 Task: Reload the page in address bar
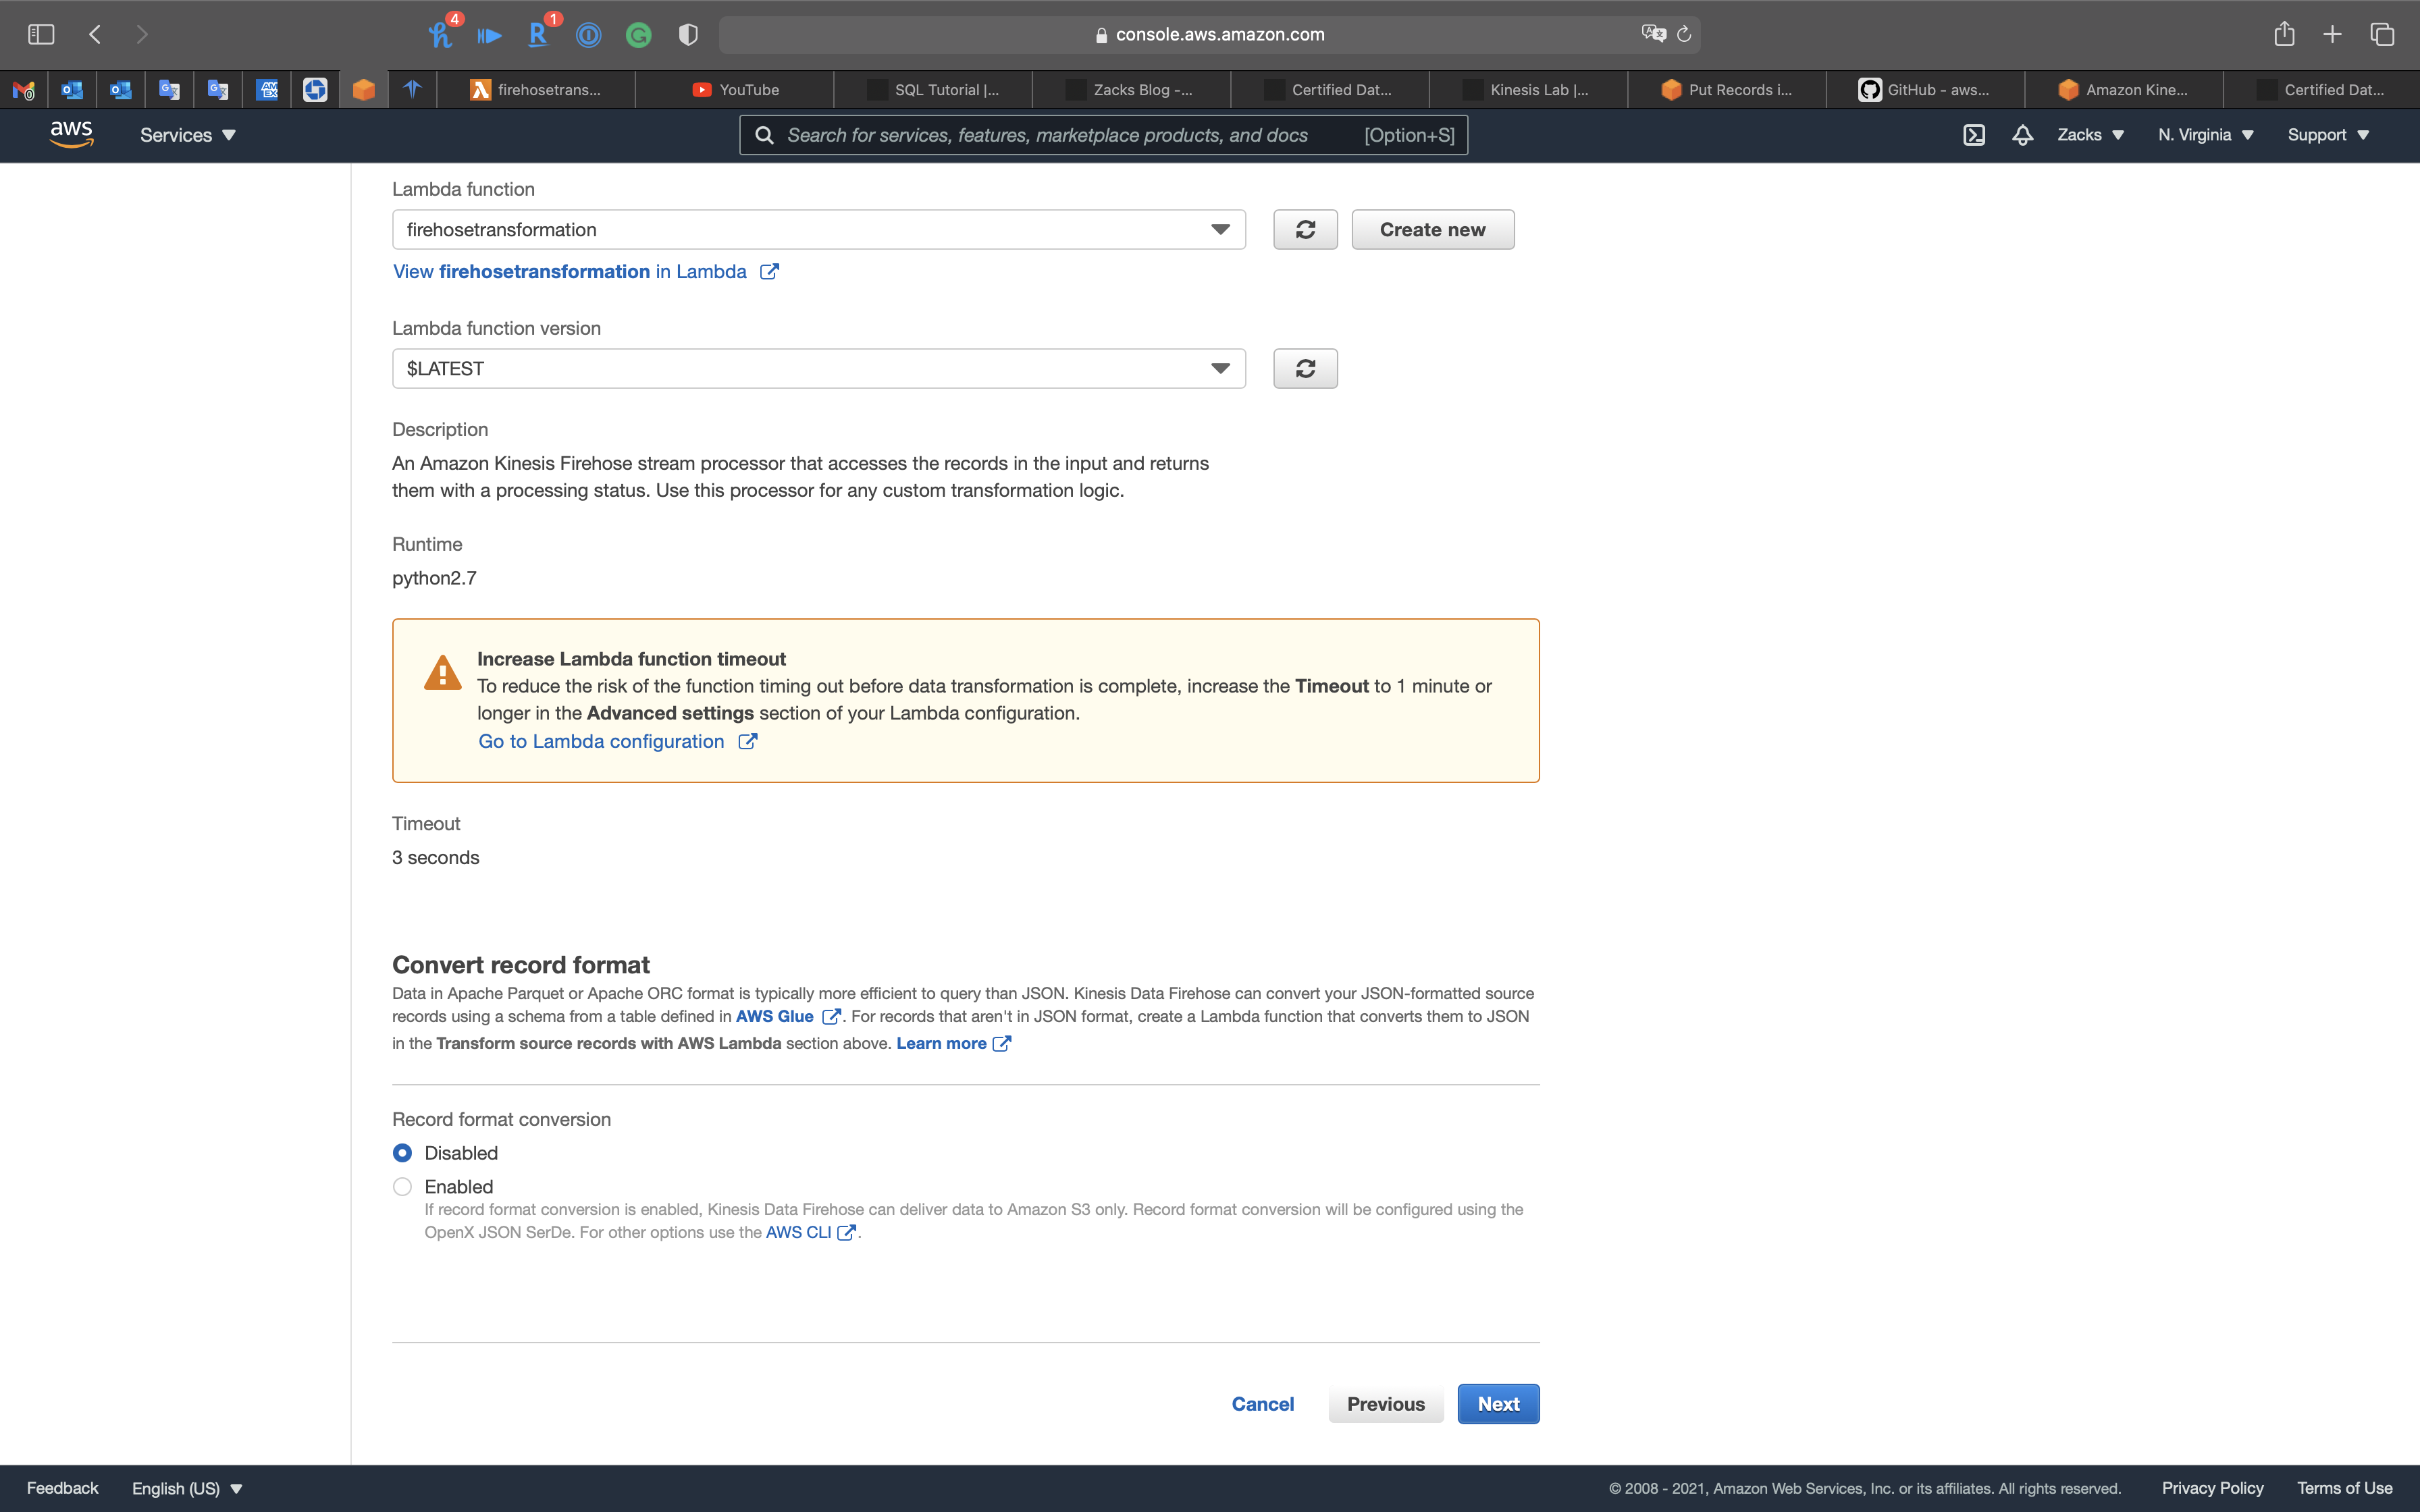tap(1684, 35)
